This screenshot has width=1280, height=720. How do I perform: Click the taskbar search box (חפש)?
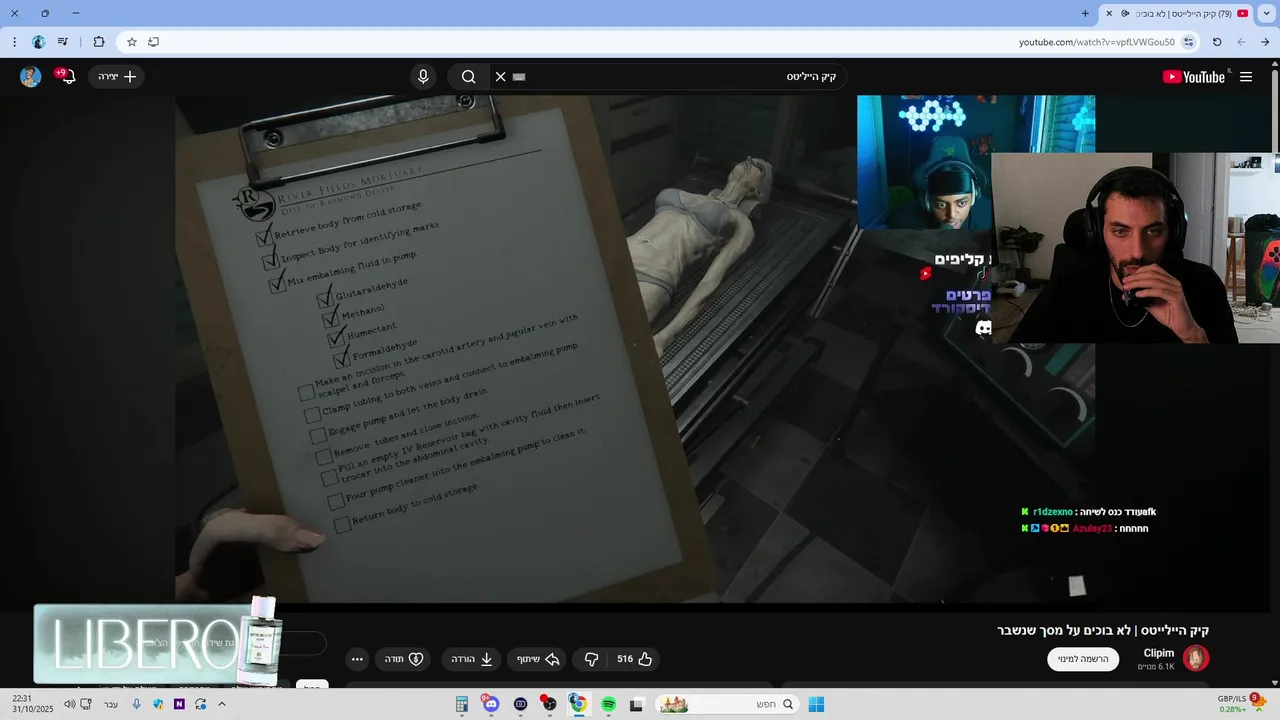coord(726,704)
